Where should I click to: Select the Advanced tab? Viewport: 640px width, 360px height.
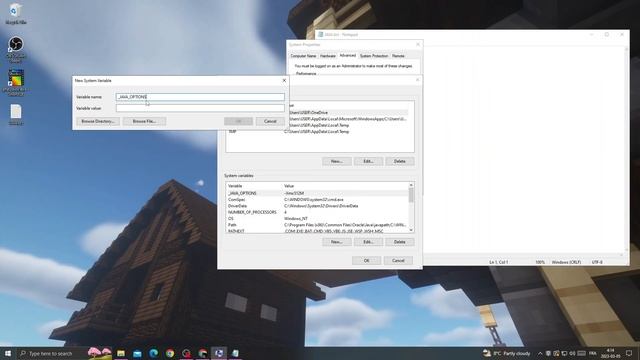click(x=348, y=56)
